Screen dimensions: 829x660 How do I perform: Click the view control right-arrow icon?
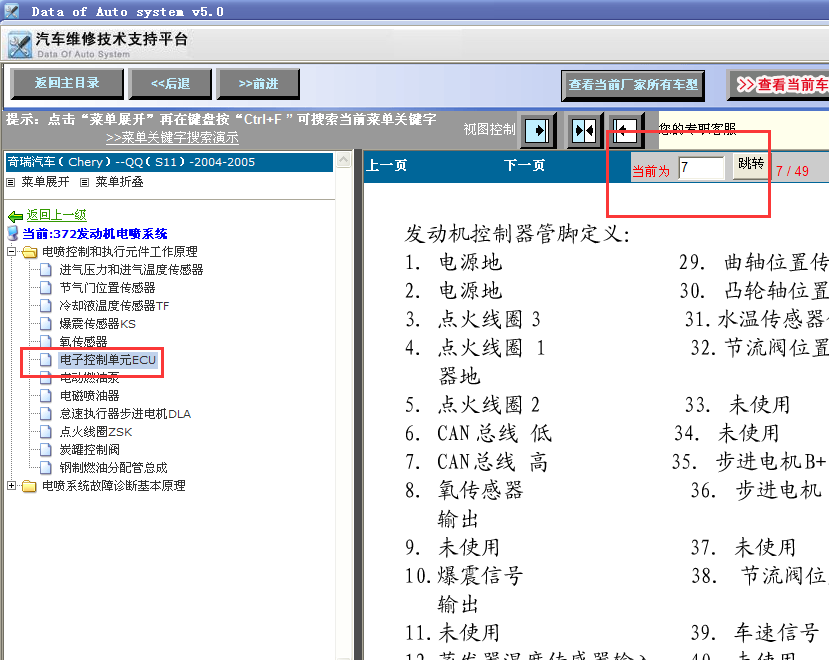point(538,130)
